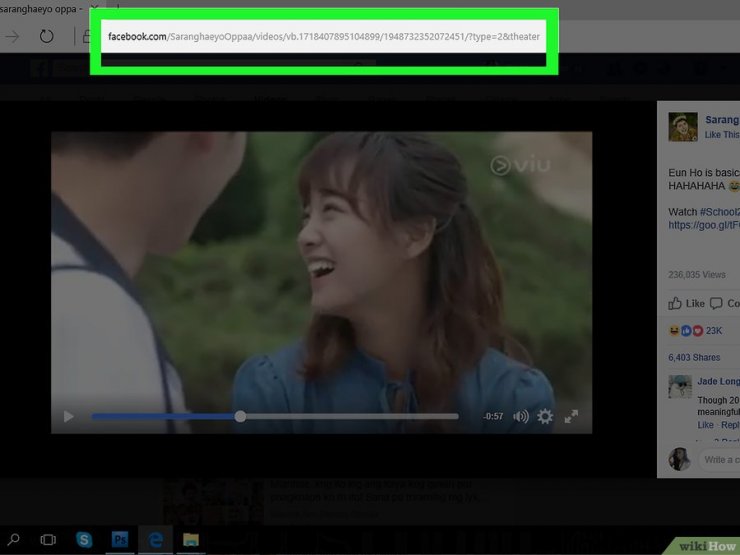This screenshot has height=555, width=740.
Task: Open video settings gear
Action: tap(545, 416)
